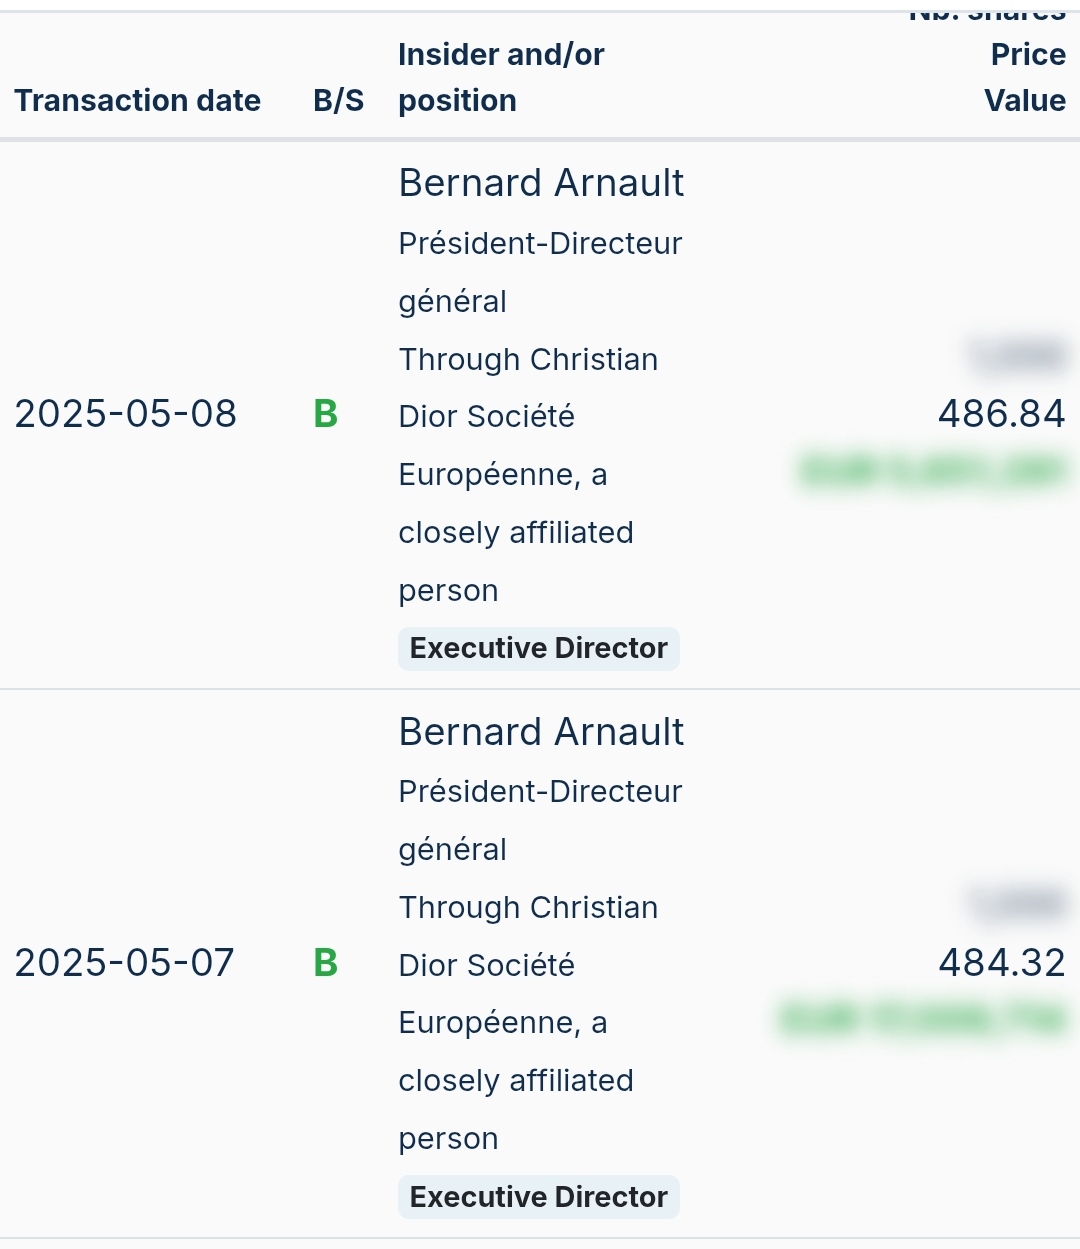Click Executive Director badge in the 2025-05-07 row
1080x1249 pixels.
pos(538,1197)
